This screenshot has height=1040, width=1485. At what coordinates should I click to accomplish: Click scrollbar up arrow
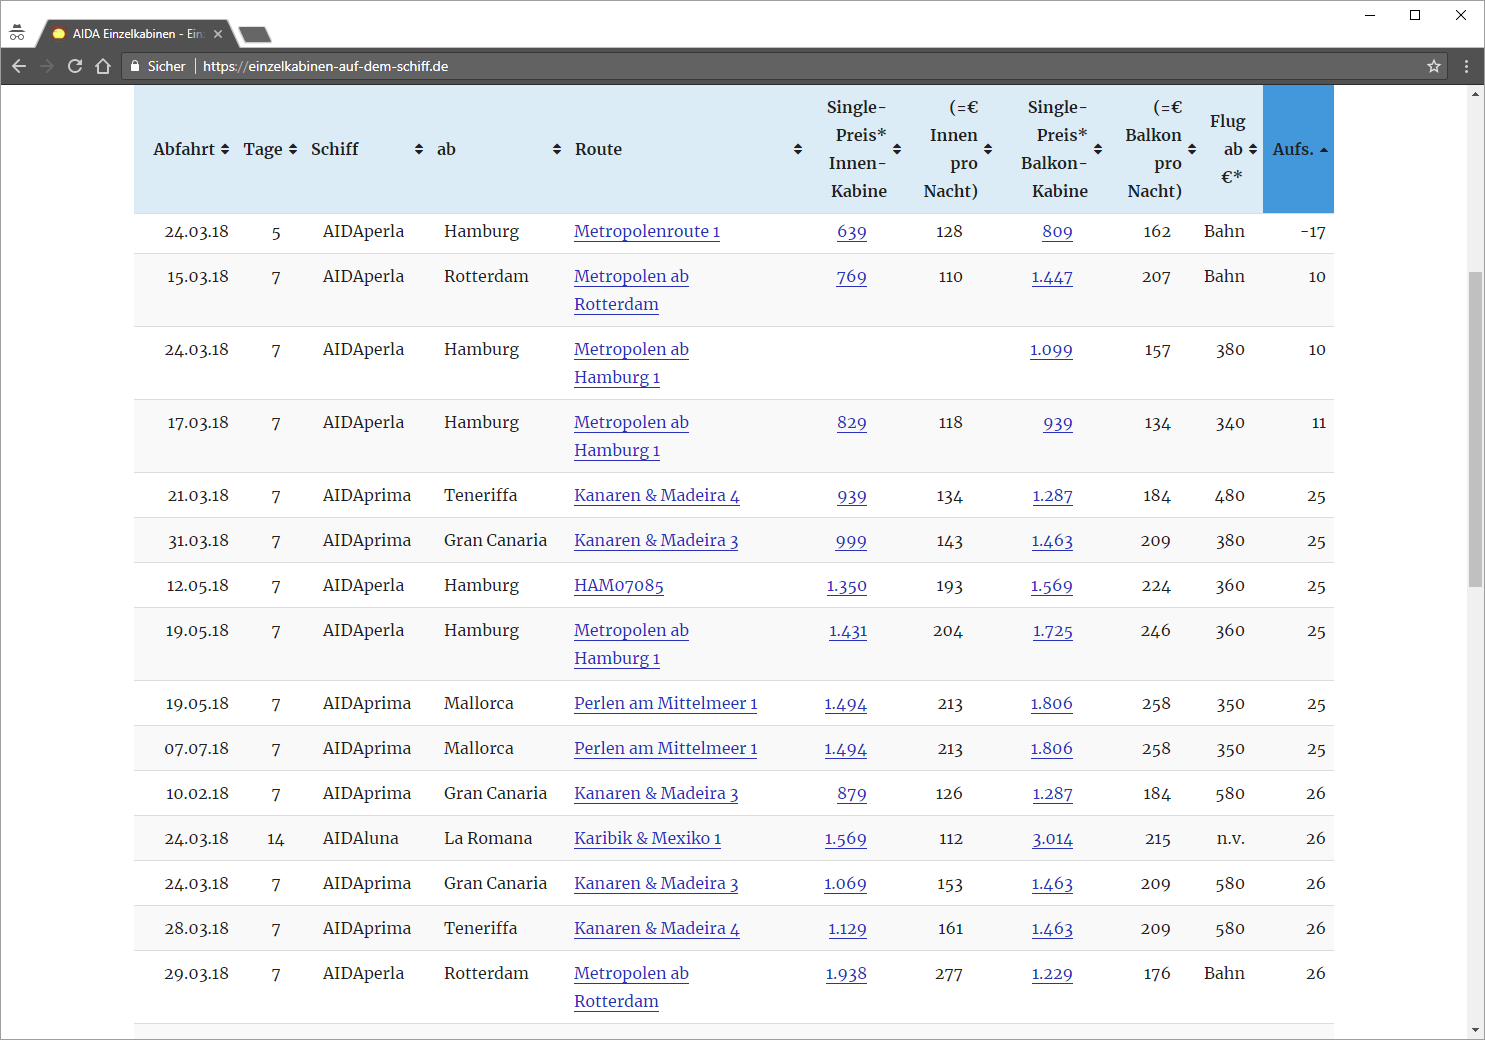(x=1475, y=94)
